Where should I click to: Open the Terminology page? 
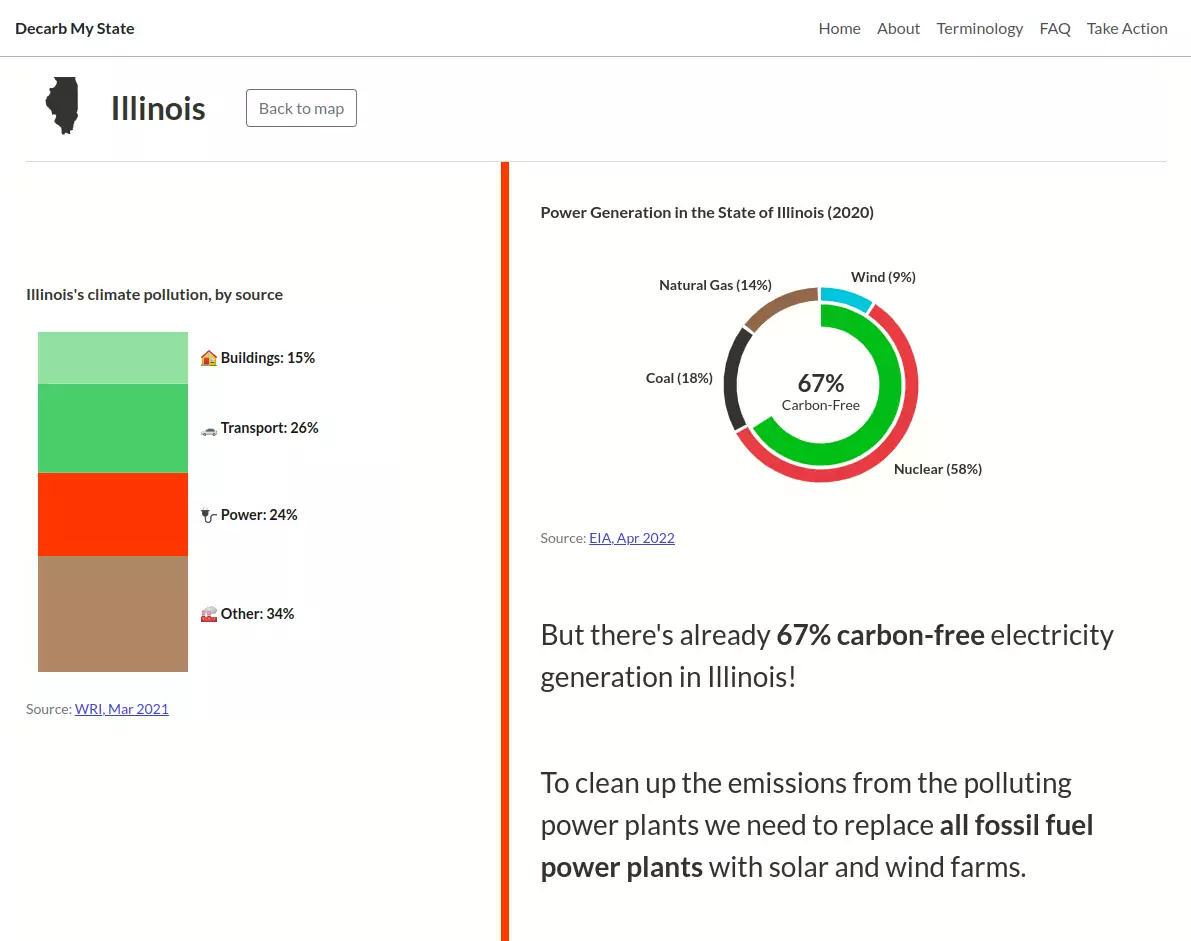pyautogui.click(x=979, y=28)
